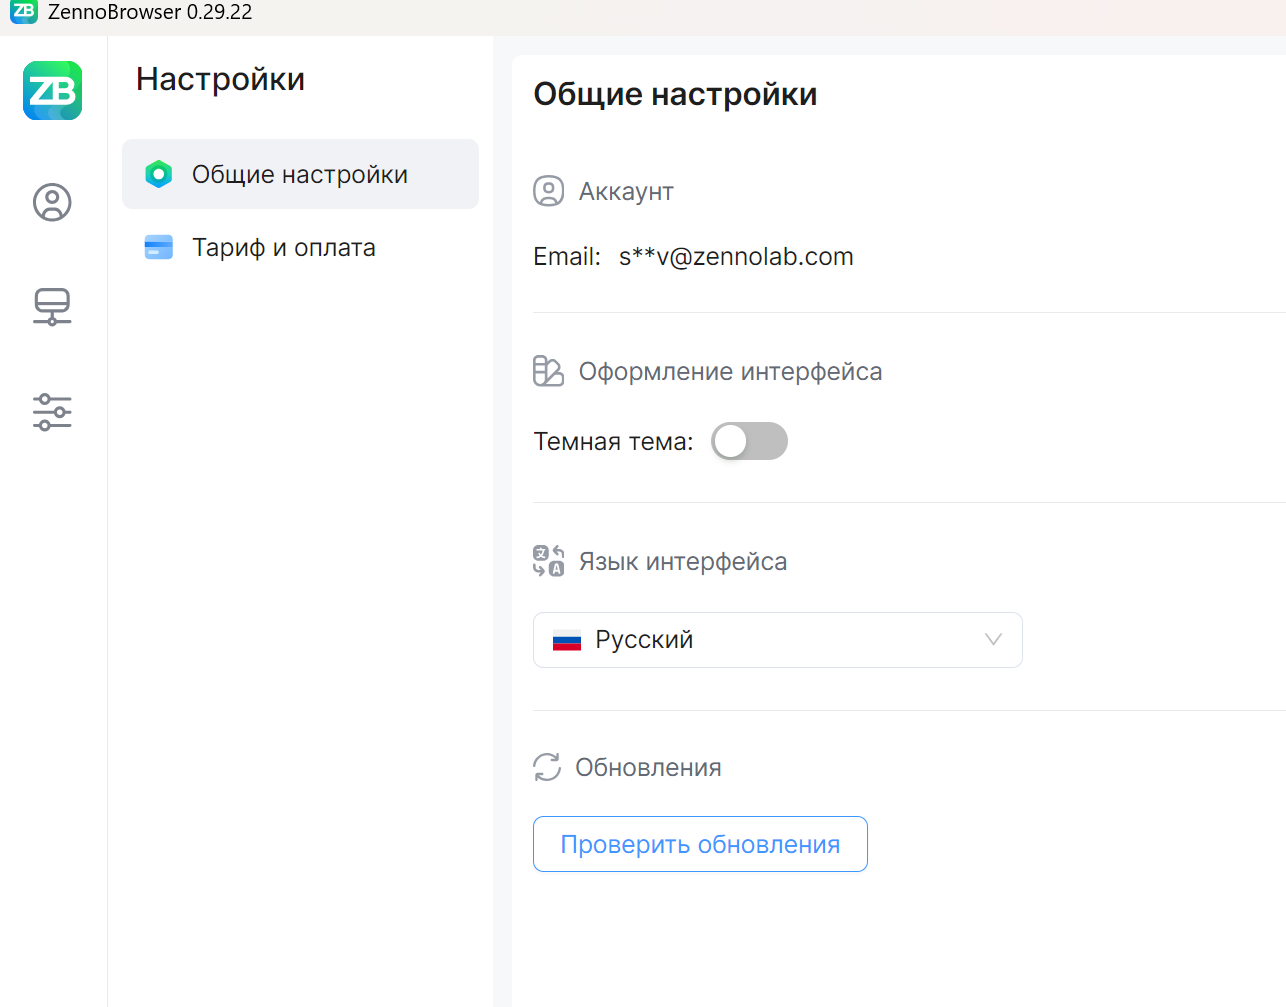Screen dimensions: 1286x1007
Task: Click the green hexagon general settings icon
Action: [x=159, y=174]
